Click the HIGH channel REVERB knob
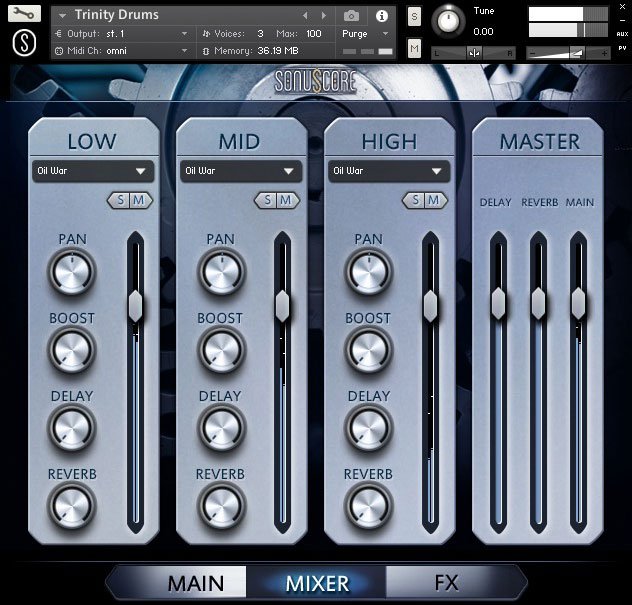The height and width of the screenshot is (605, 632). click(x=368, y=505)
